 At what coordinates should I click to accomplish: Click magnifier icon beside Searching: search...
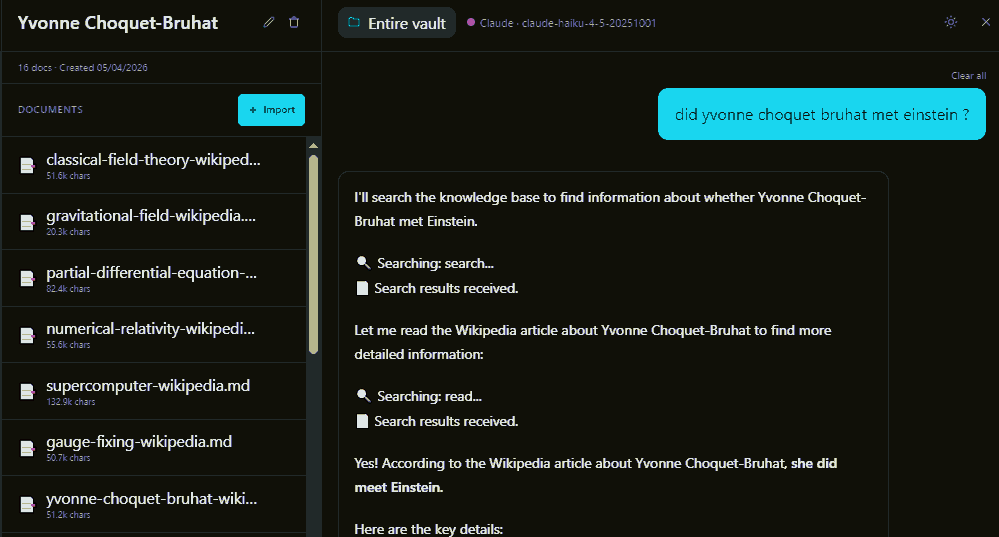(x=363, y=262)
